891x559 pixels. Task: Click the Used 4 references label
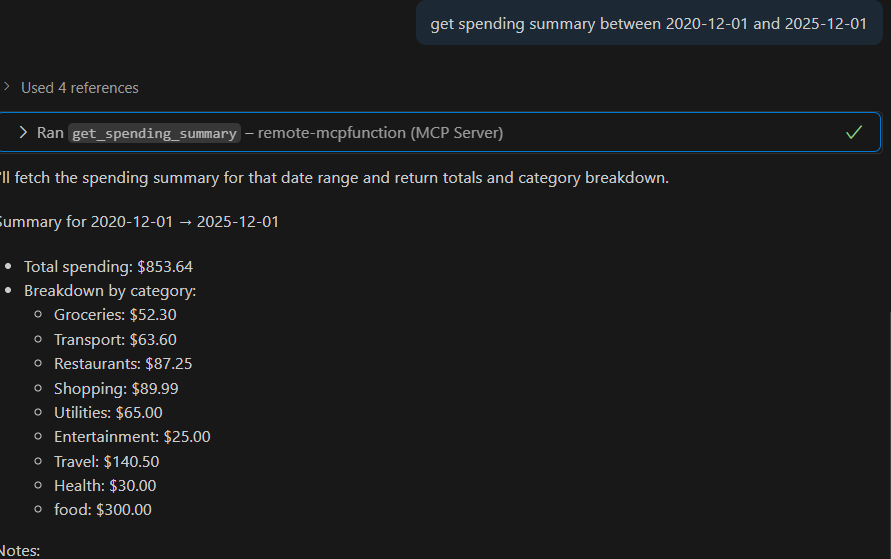coord(80,88)
